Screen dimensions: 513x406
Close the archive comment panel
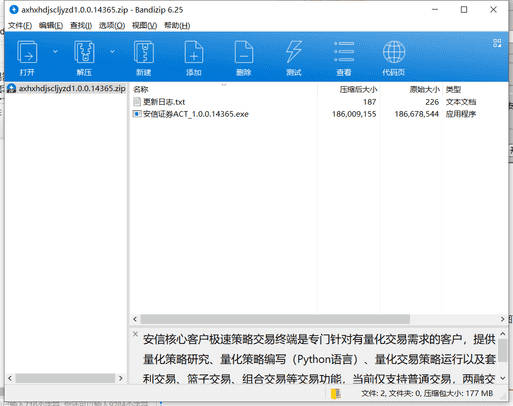[x=135, y=334]
